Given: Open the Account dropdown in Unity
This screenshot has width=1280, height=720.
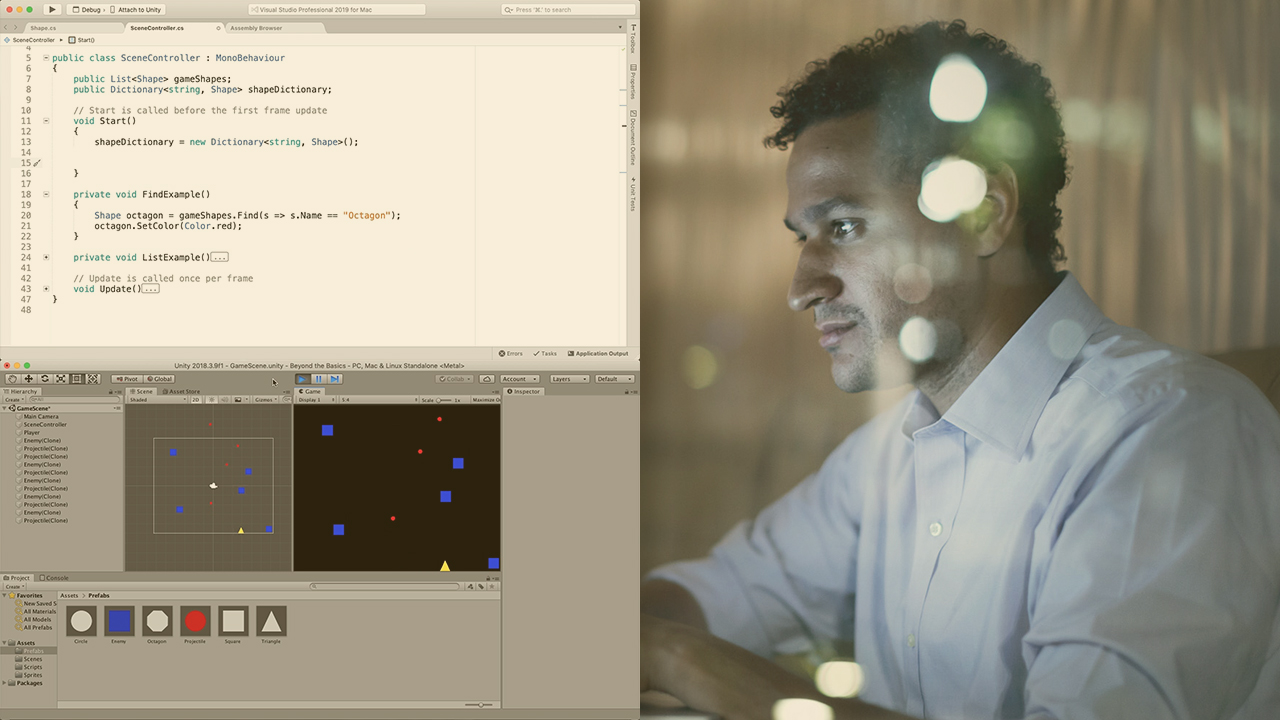Looking at the screenshot, I should pyautogui.click(x=520, y=379).
